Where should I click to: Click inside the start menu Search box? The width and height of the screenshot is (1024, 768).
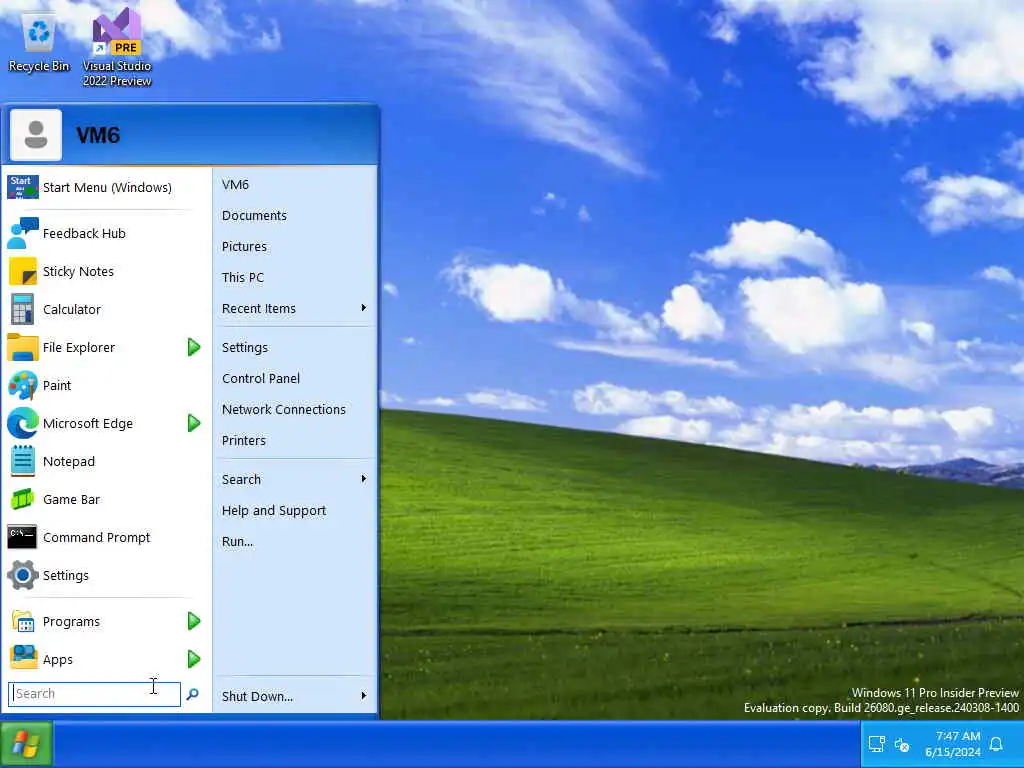94,694
